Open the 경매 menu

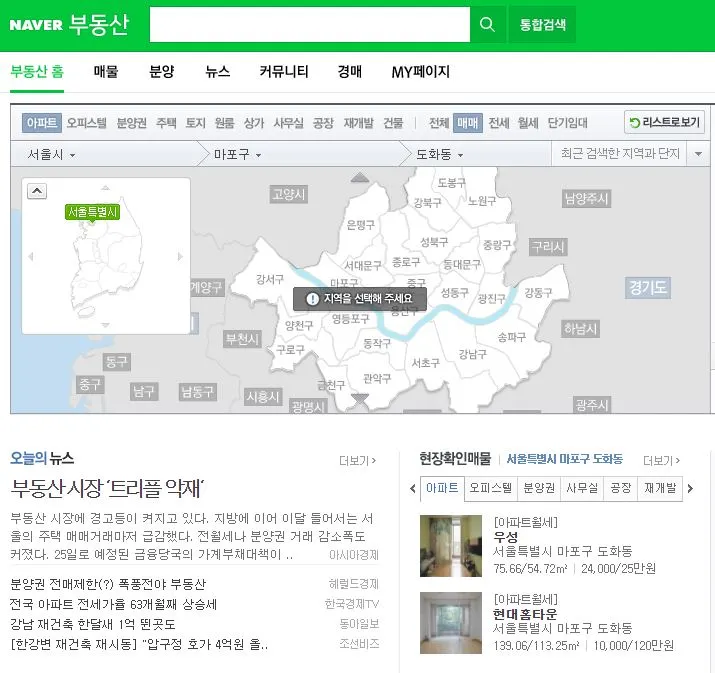(350, 72)
